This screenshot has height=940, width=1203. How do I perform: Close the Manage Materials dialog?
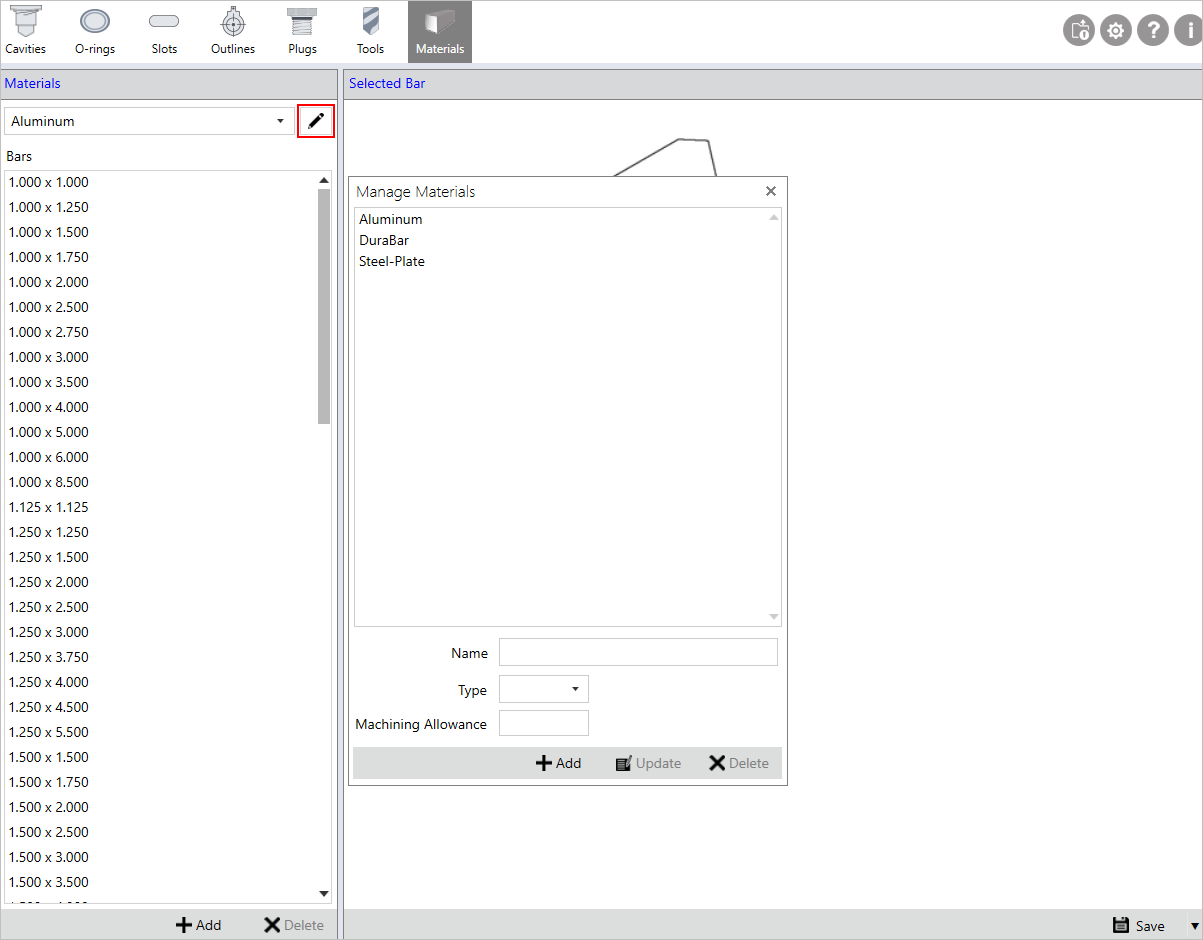770,191
